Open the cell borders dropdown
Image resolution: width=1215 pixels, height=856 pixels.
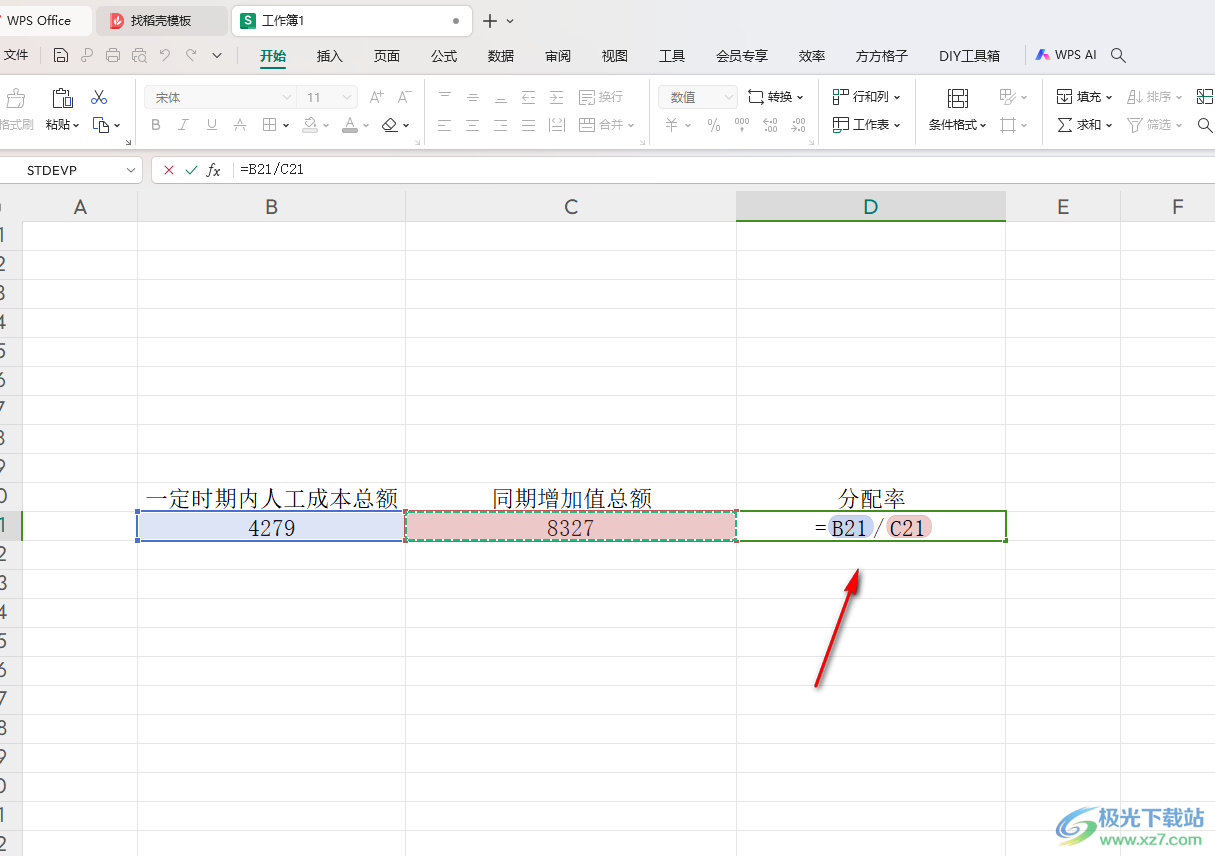tap(286, 125)
